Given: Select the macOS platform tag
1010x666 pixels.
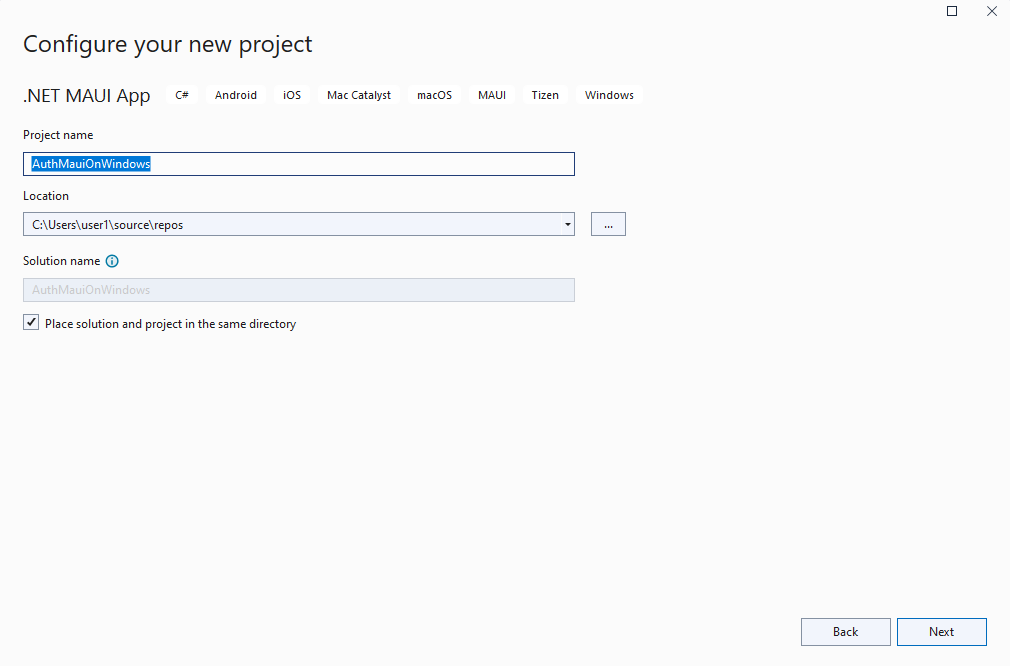Looking at the screenshot, I should (434, 95).
